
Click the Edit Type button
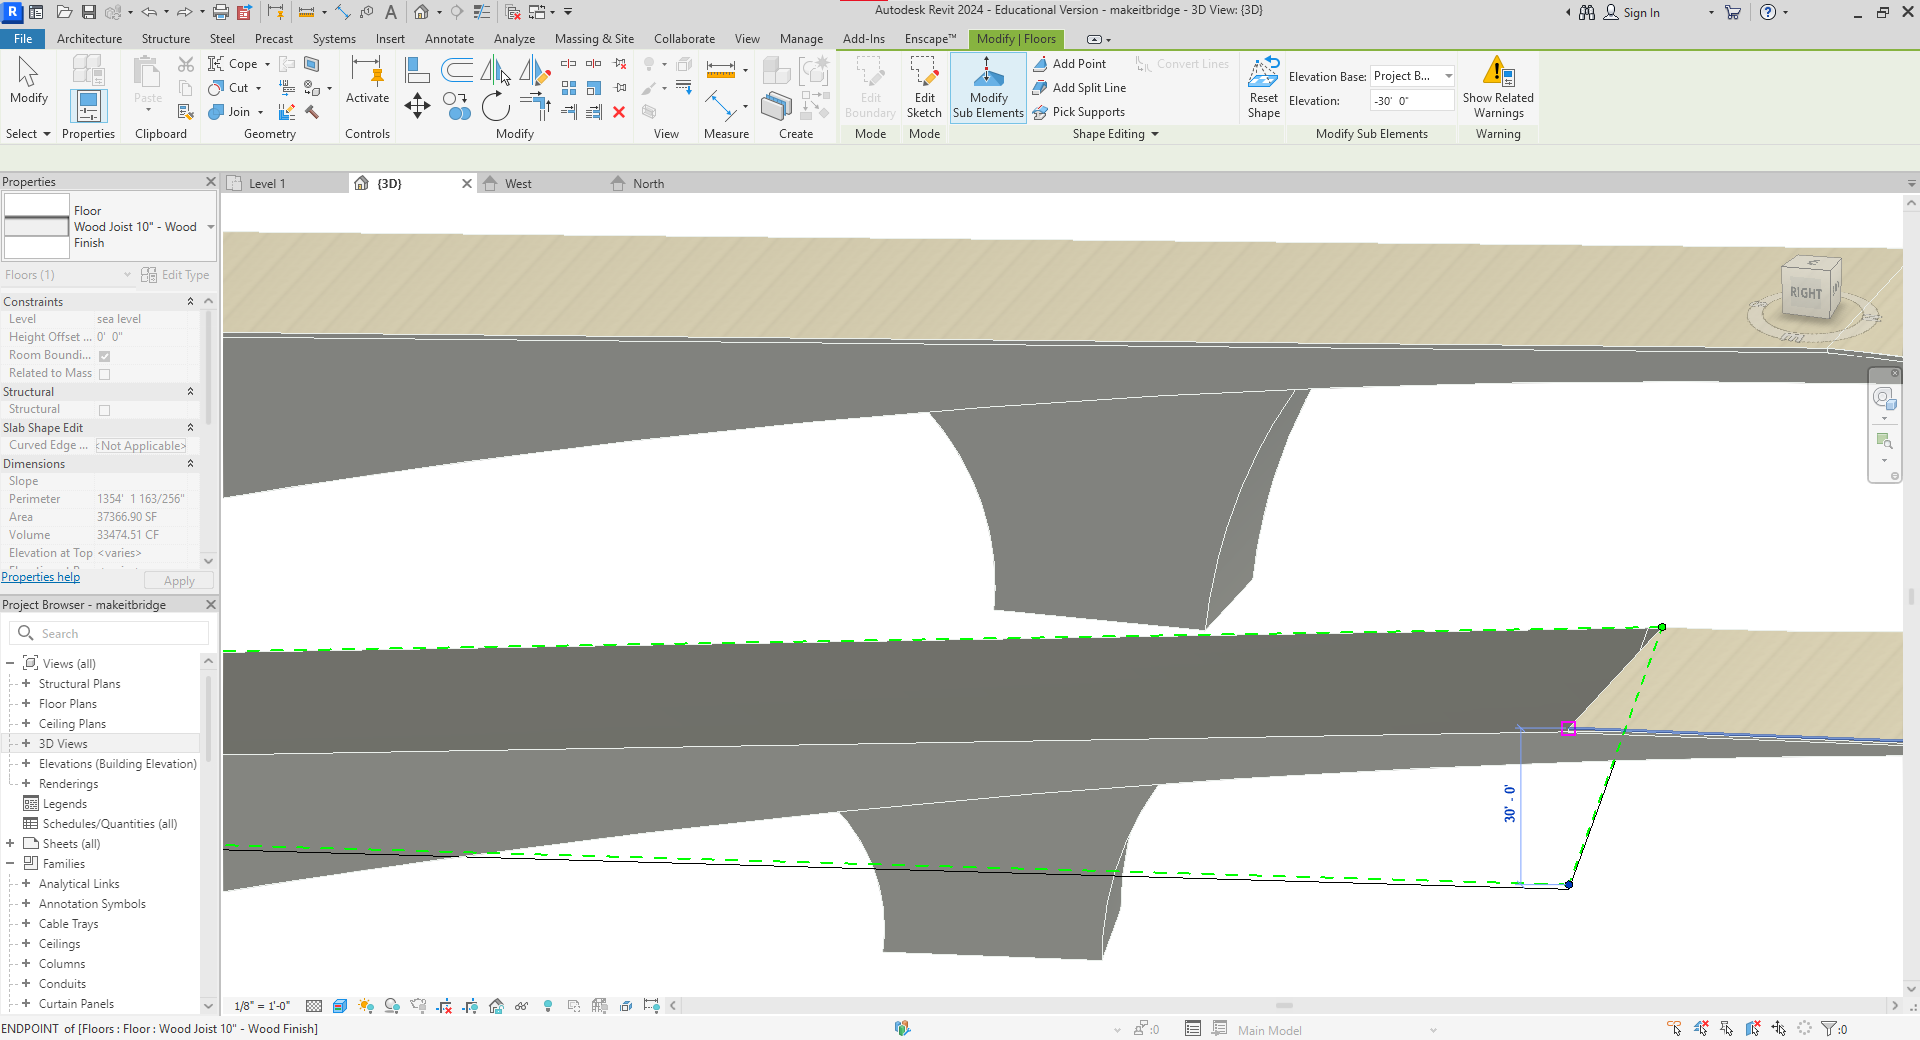click(x=176, y=275)
